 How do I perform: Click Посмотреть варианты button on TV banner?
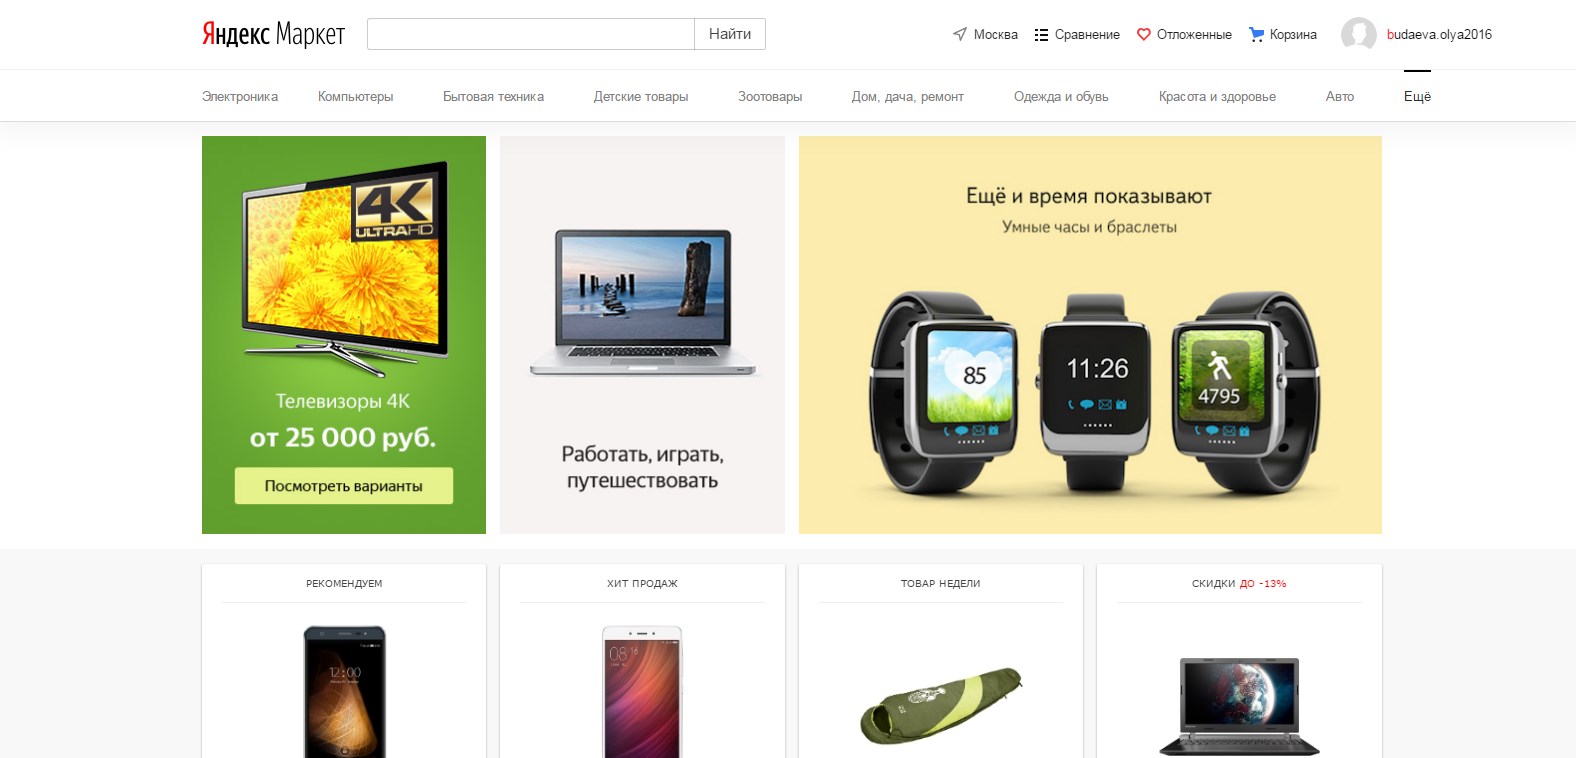(x=344, y=486)
